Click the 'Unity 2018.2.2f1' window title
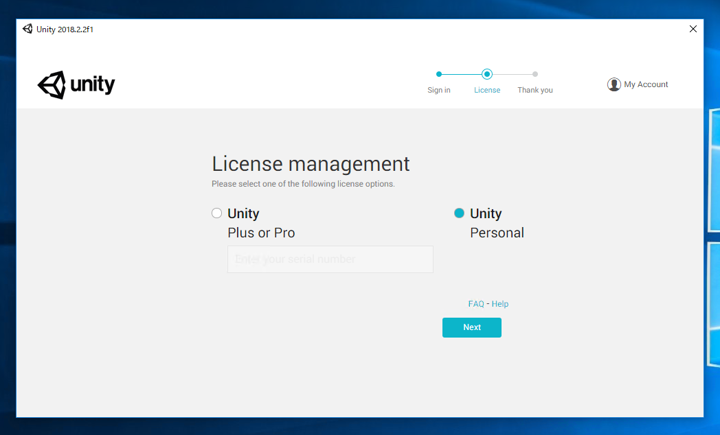 (x=65, y=29)
